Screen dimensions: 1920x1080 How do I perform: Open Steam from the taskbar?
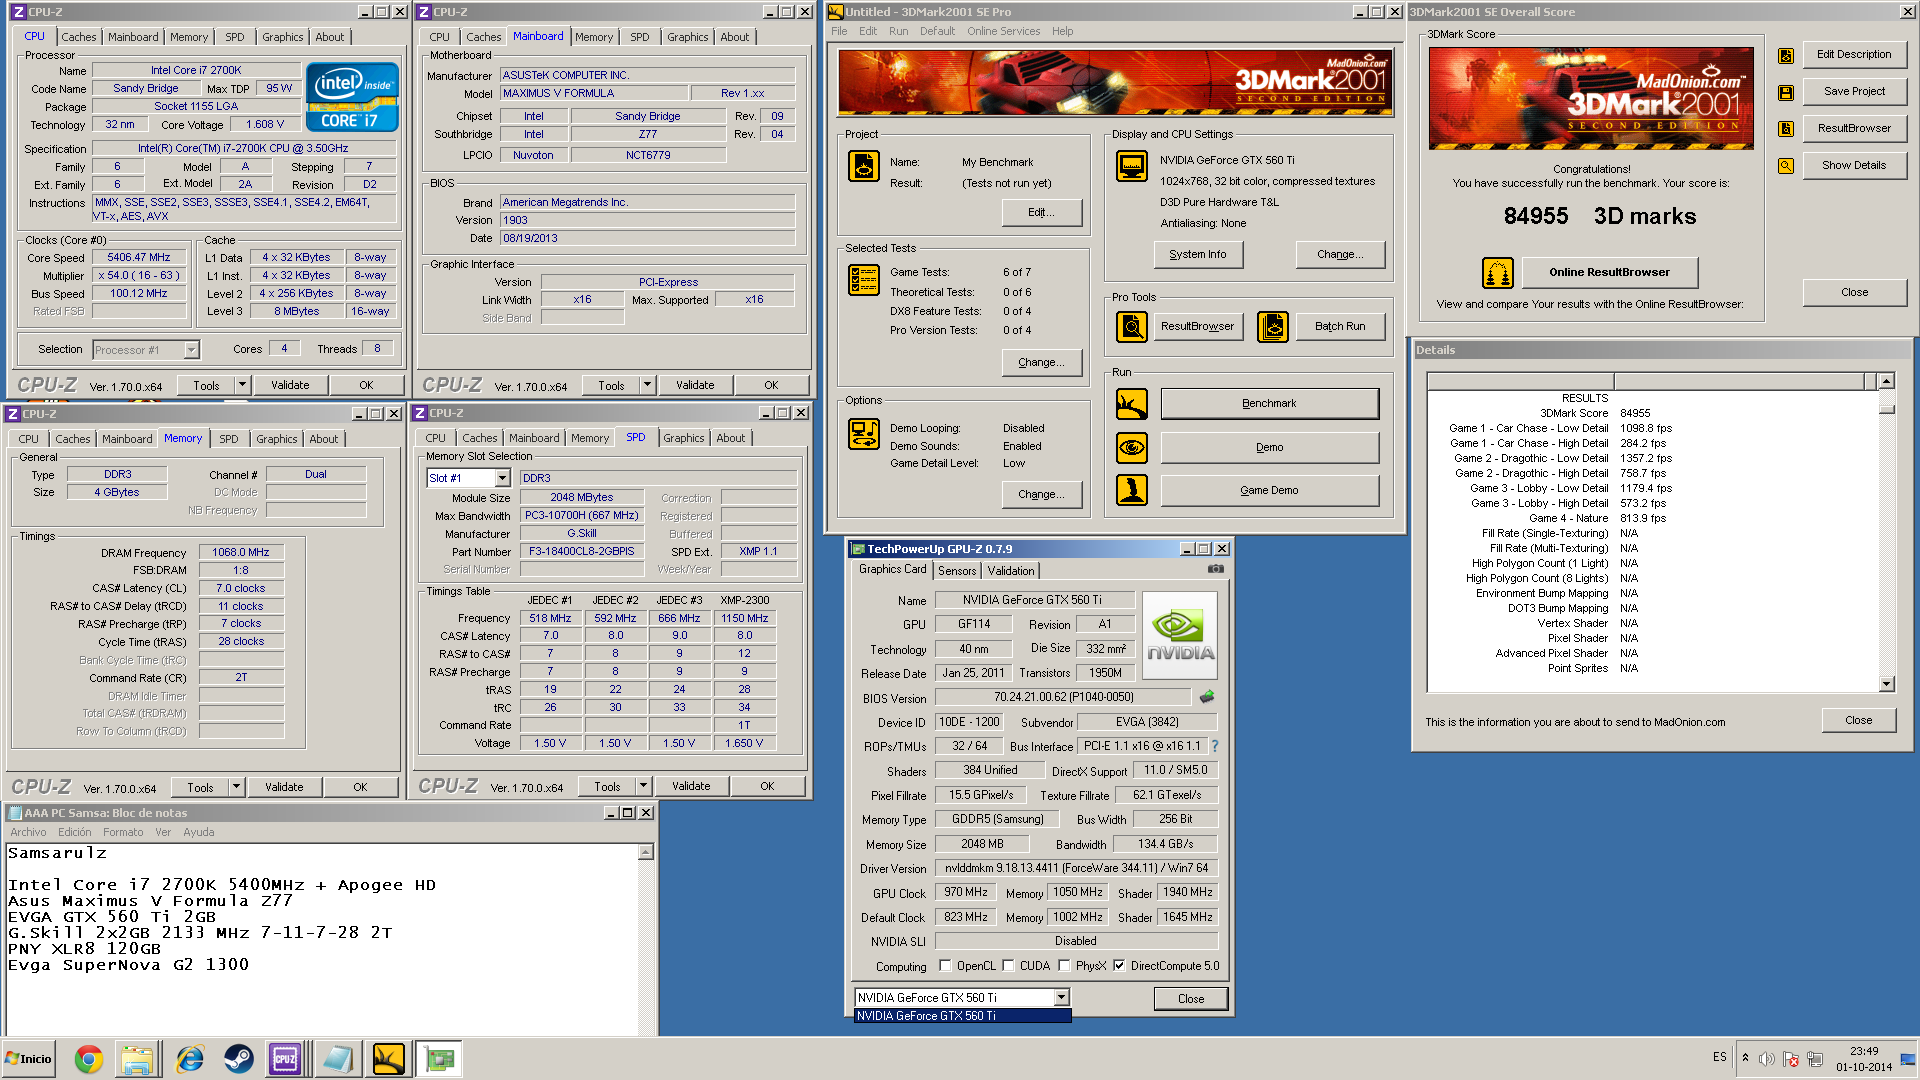click(238, 1059)
